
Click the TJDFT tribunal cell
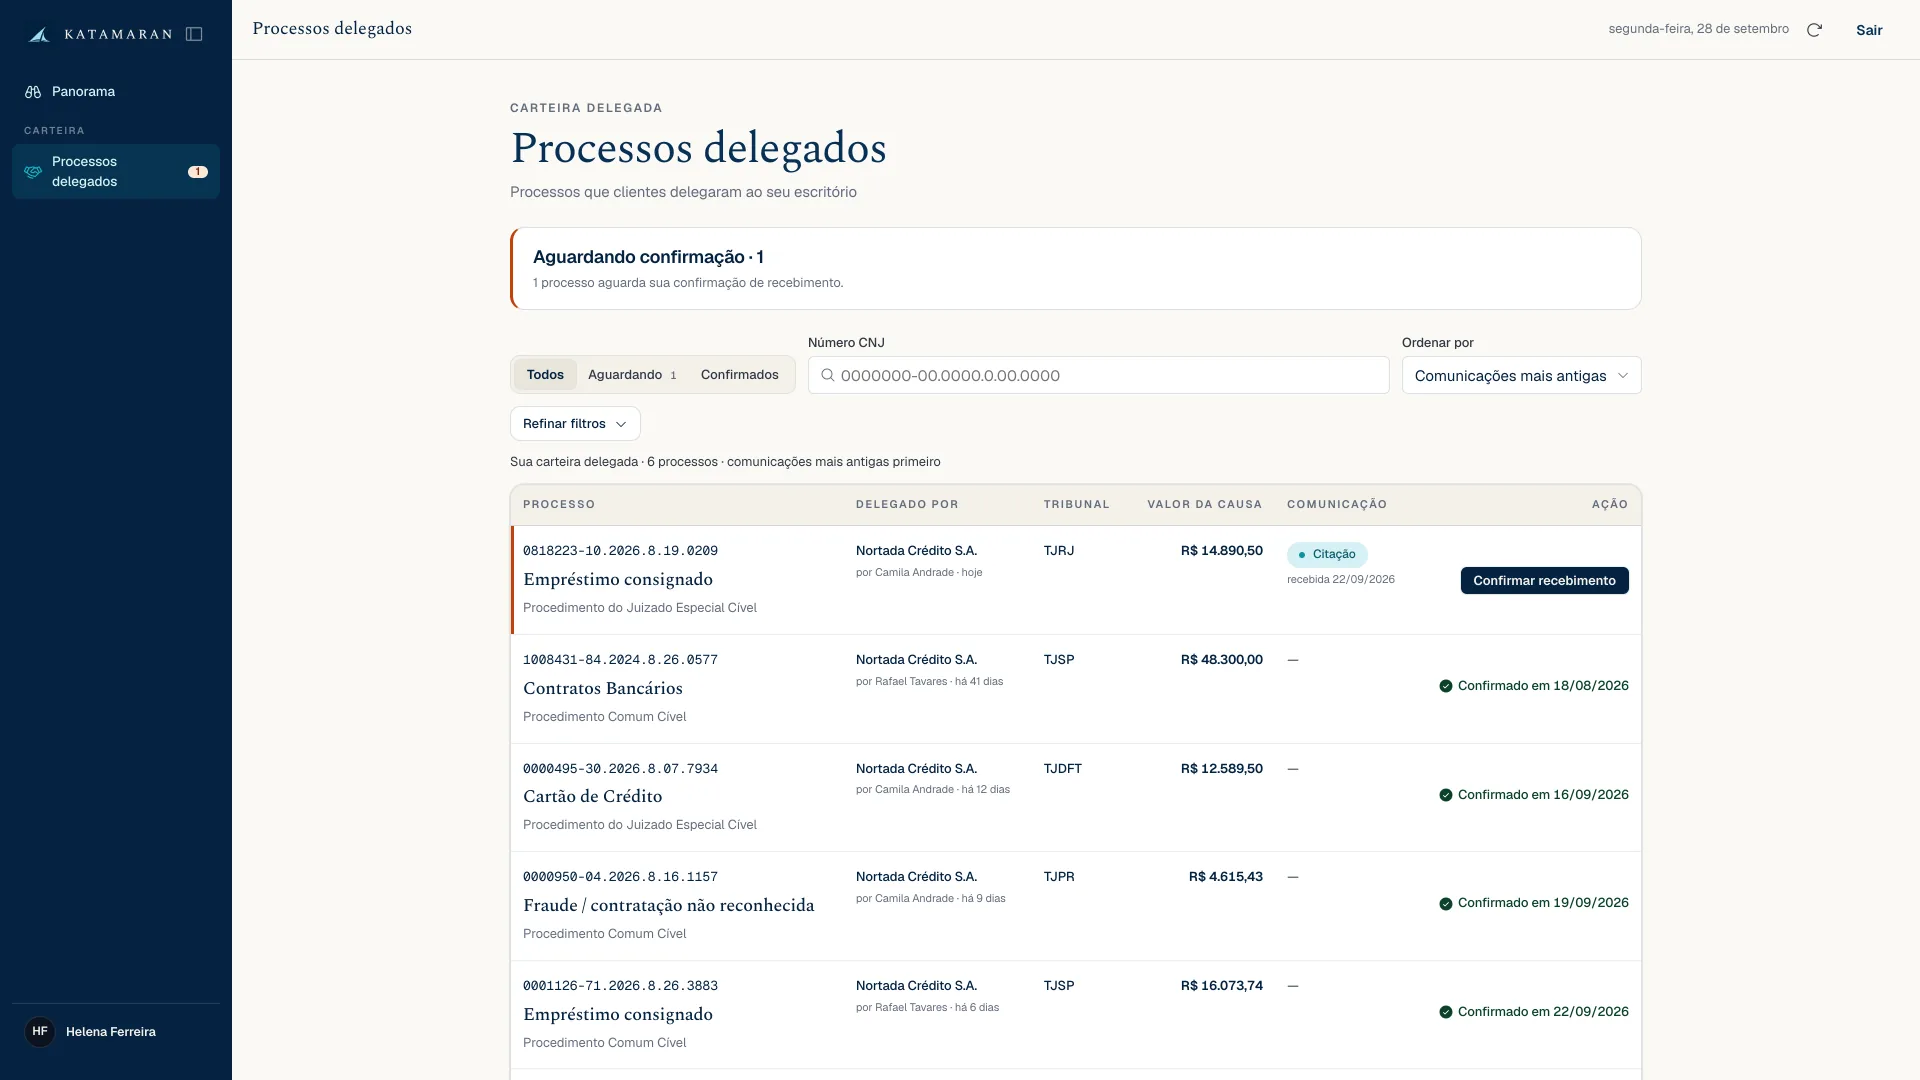click(x=1062, y=769)
